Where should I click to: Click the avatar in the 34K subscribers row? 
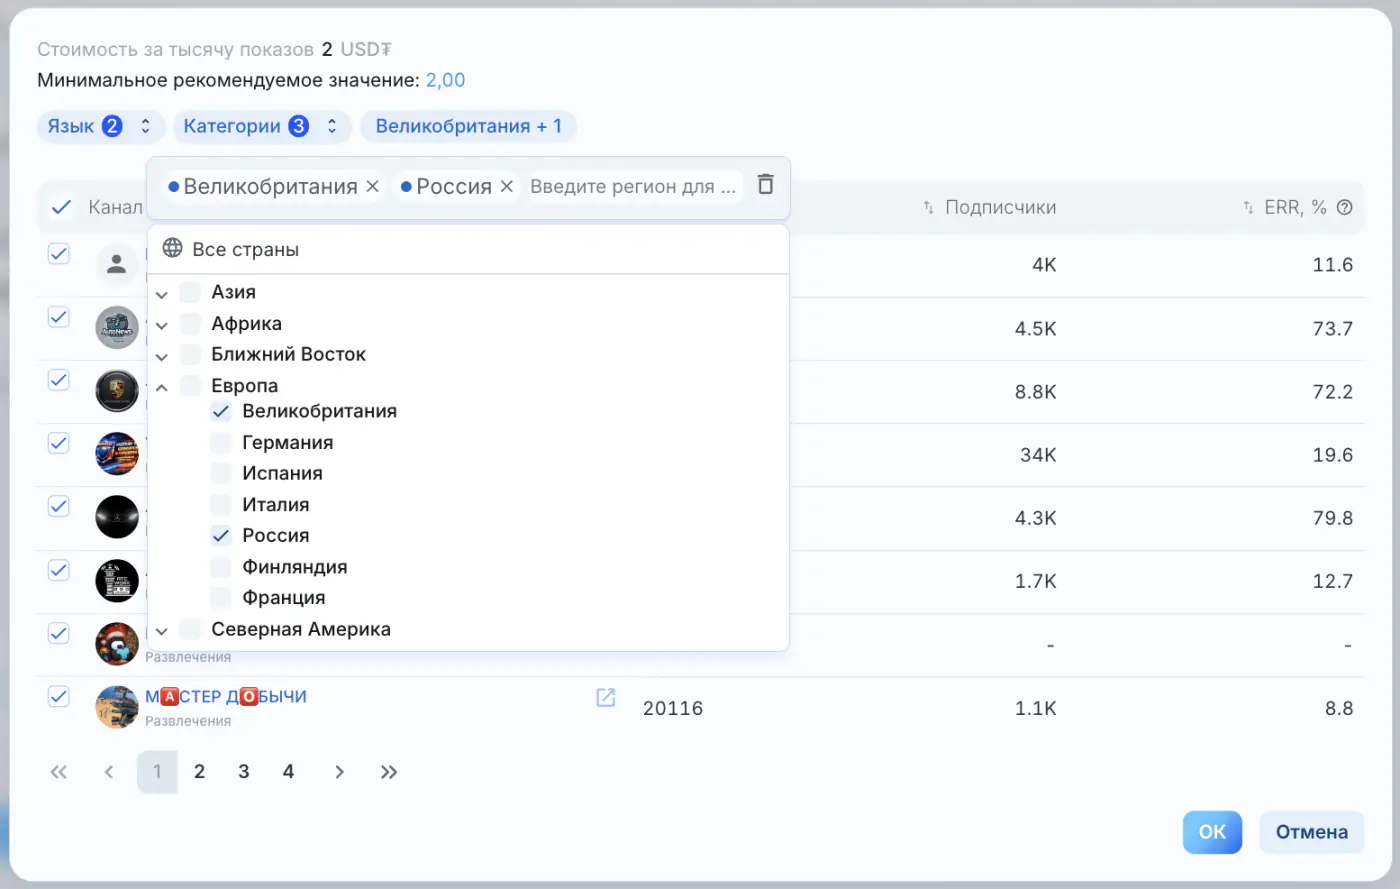click(x=117, y=454)
